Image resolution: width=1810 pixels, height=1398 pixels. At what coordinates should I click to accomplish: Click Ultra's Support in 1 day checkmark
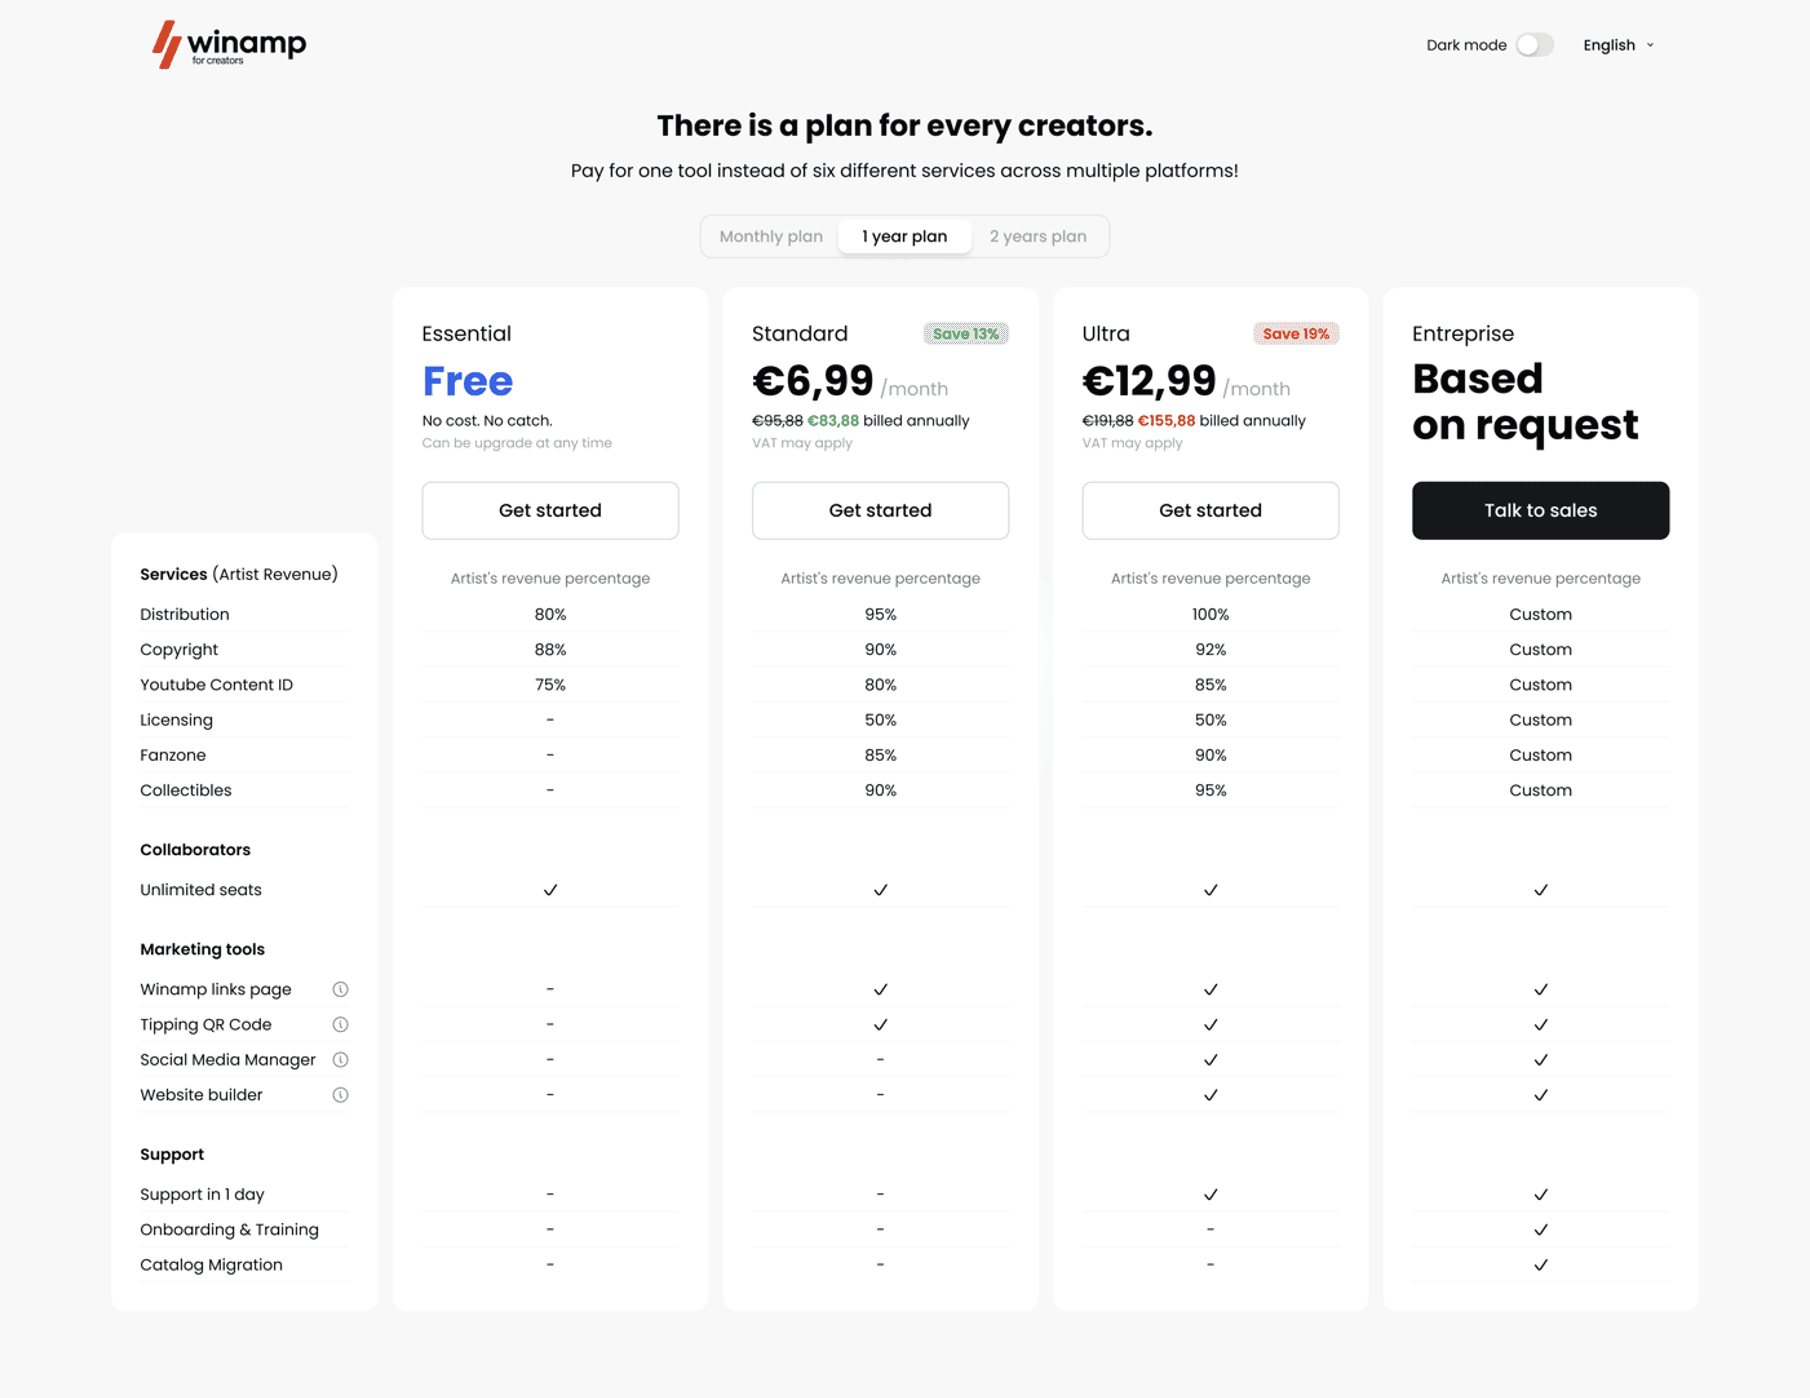click(1210, 1195)
